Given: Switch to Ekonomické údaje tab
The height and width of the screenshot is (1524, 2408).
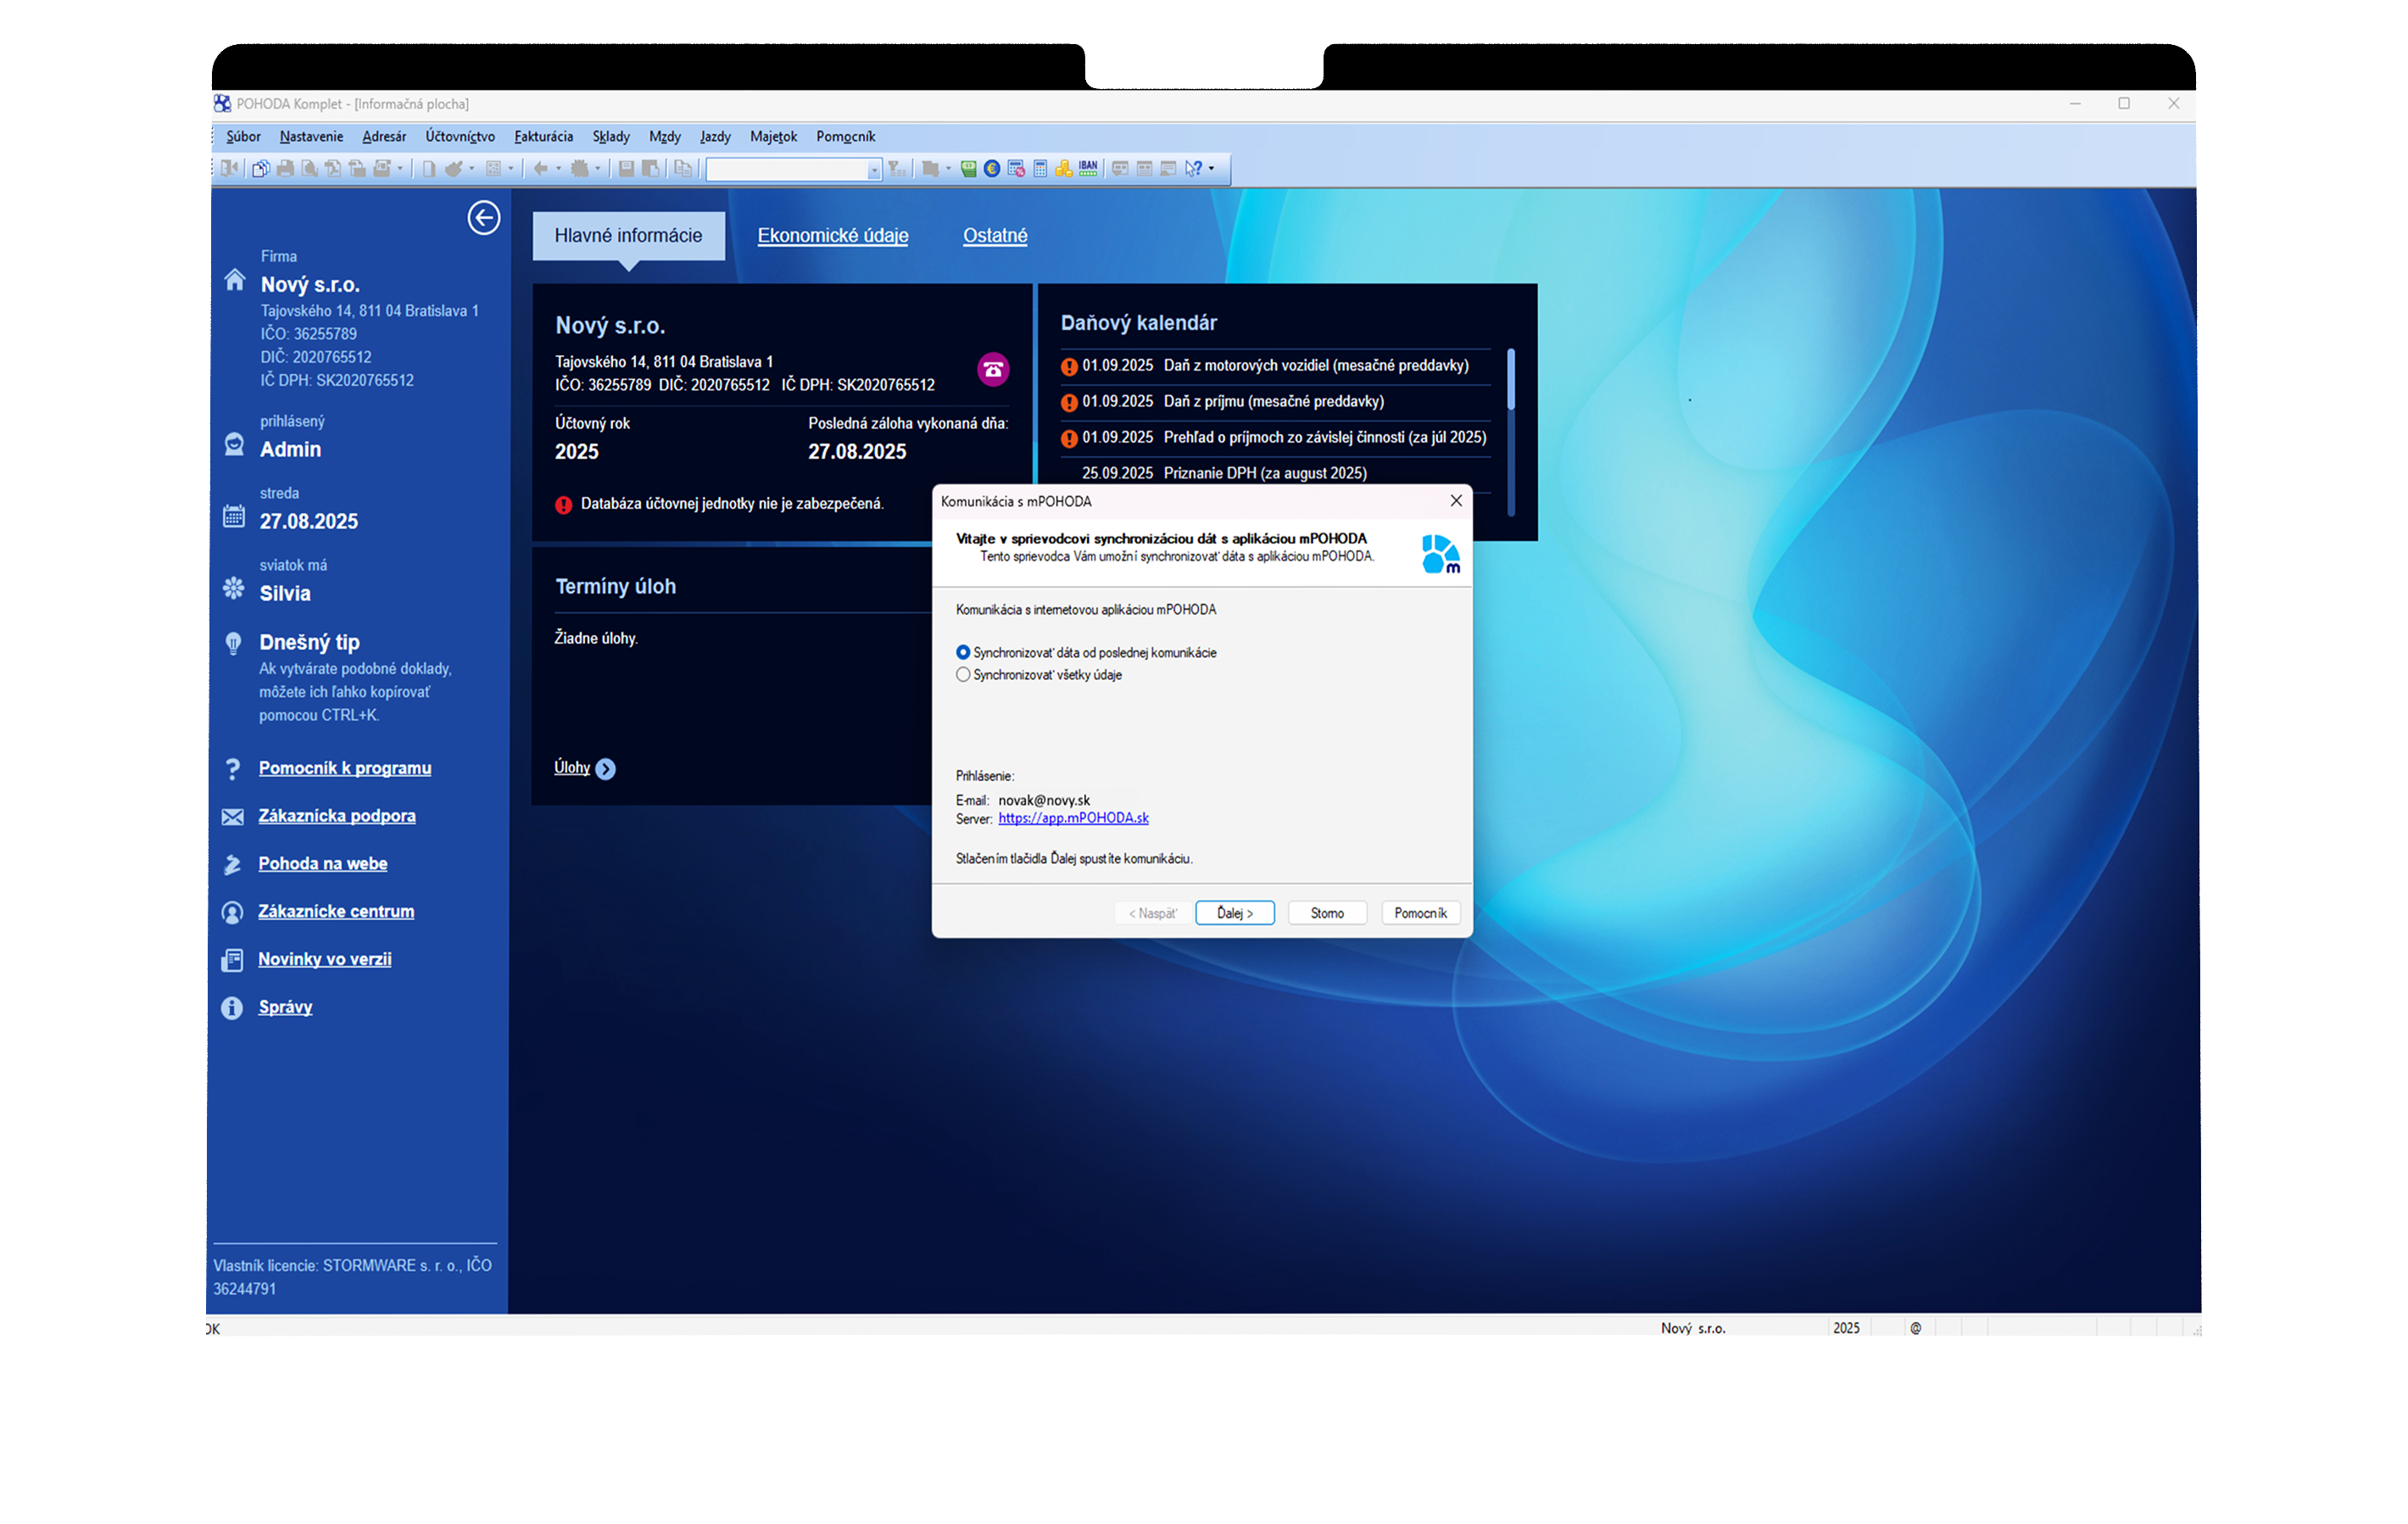Looking at the screenshot, I should pos(833,236).
